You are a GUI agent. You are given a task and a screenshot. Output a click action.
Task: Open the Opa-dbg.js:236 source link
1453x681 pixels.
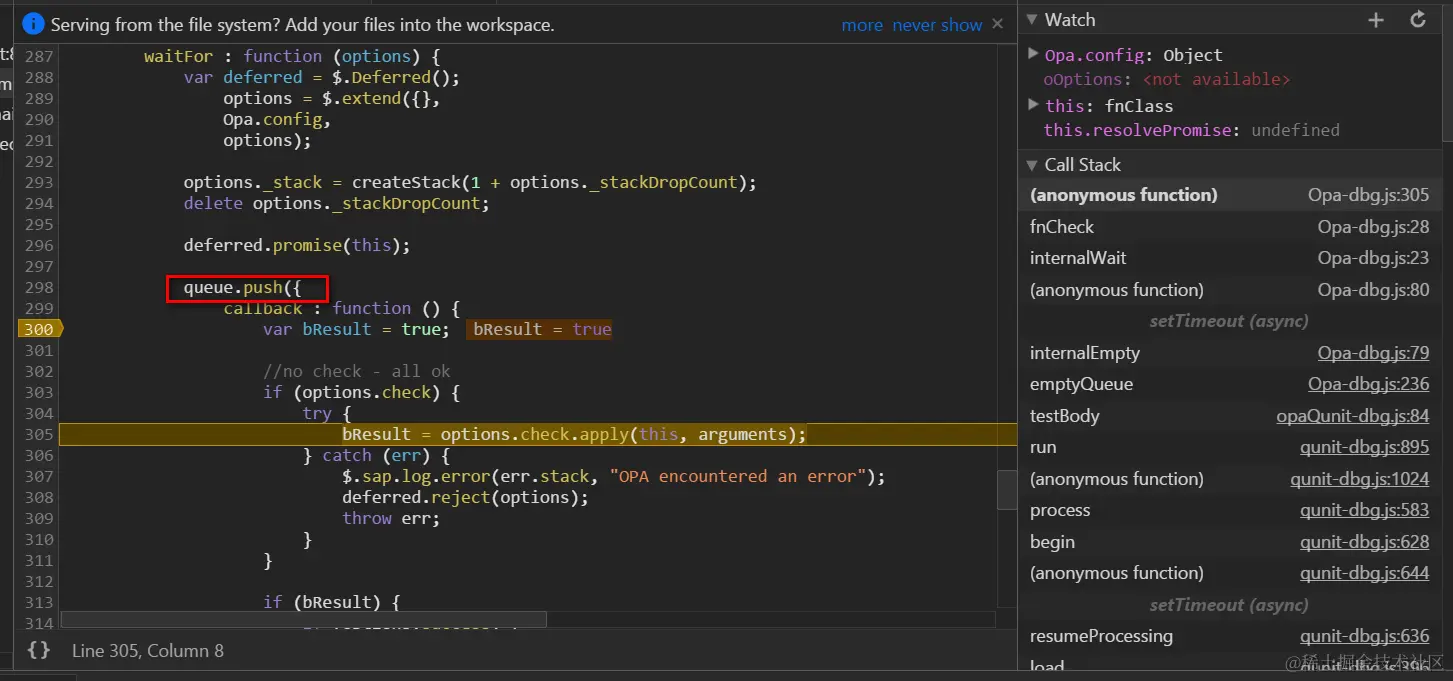pos(1368,384)
